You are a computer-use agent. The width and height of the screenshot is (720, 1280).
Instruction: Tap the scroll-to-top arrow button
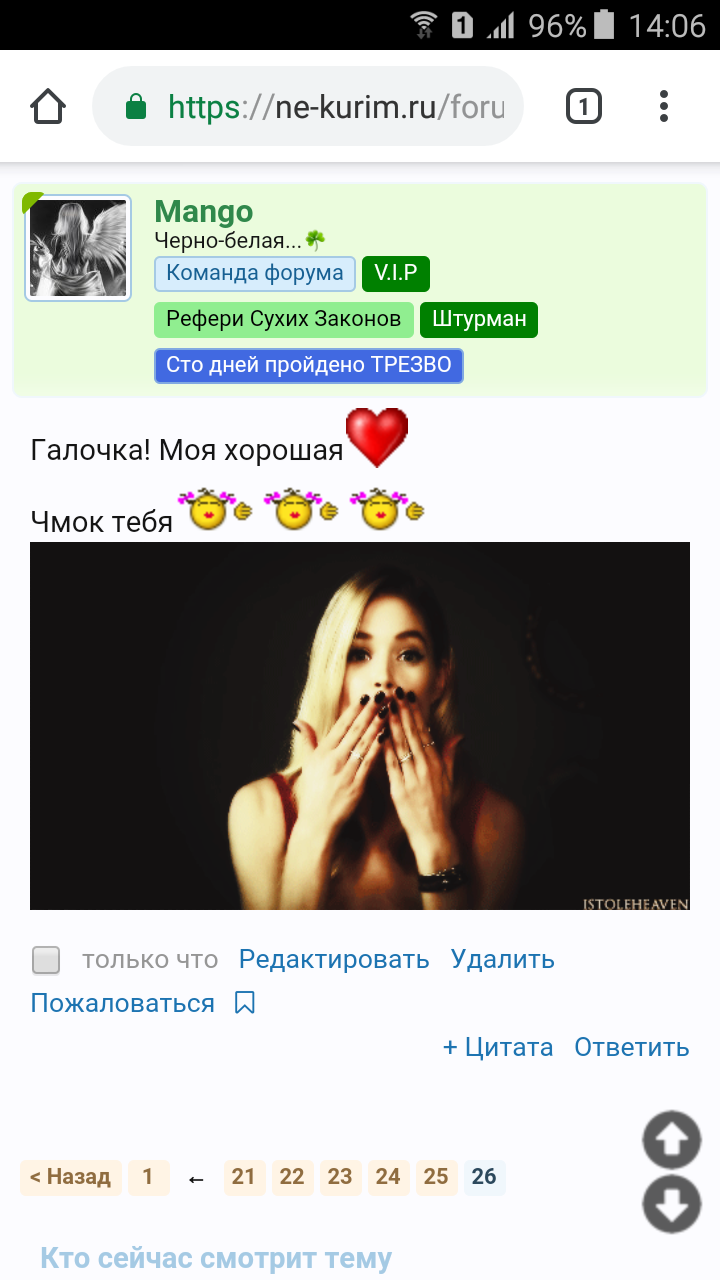pos(671,1140)
